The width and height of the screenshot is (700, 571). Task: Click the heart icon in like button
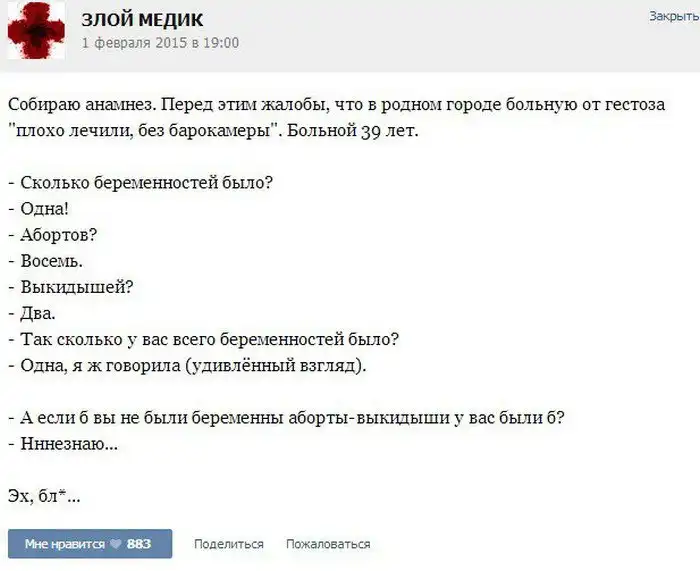pyautogui.click(x=115, y=544)
